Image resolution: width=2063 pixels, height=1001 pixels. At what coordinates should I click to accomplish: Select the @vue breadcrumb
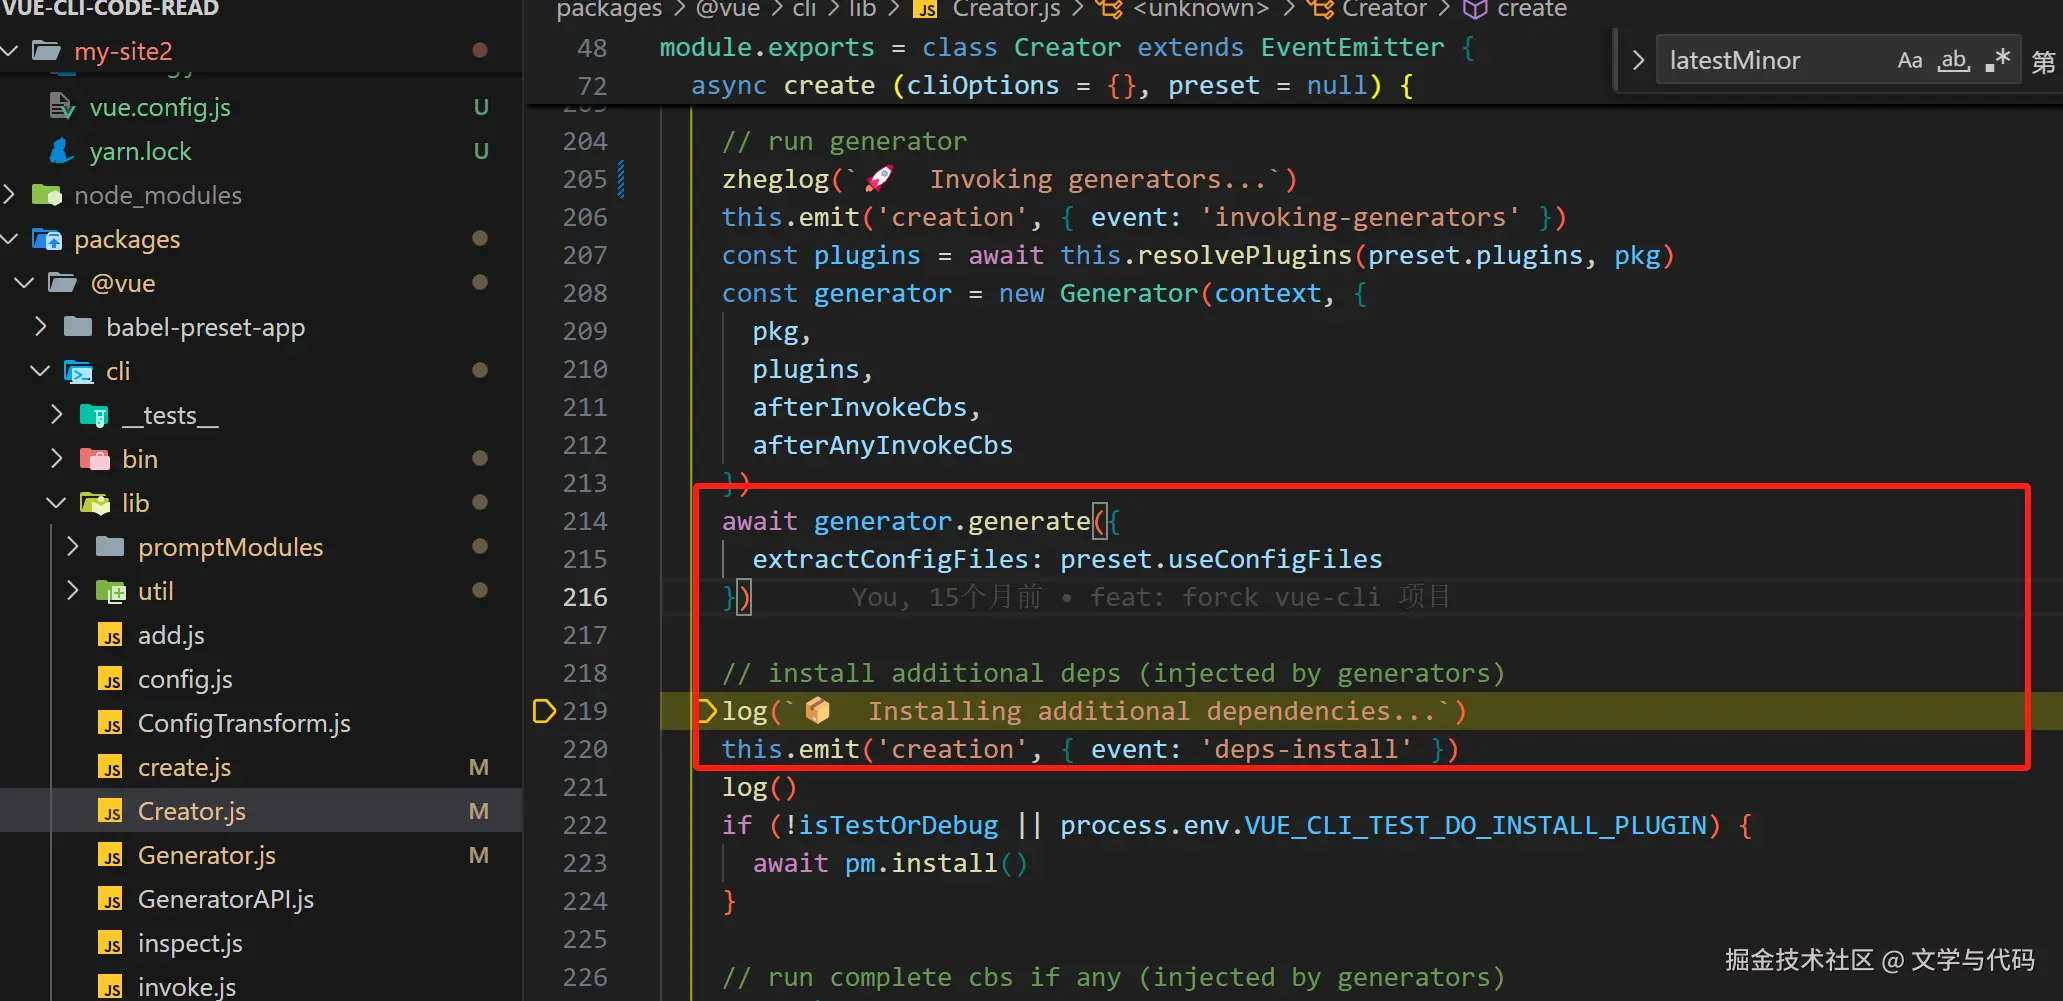click(x=727, y=9)
